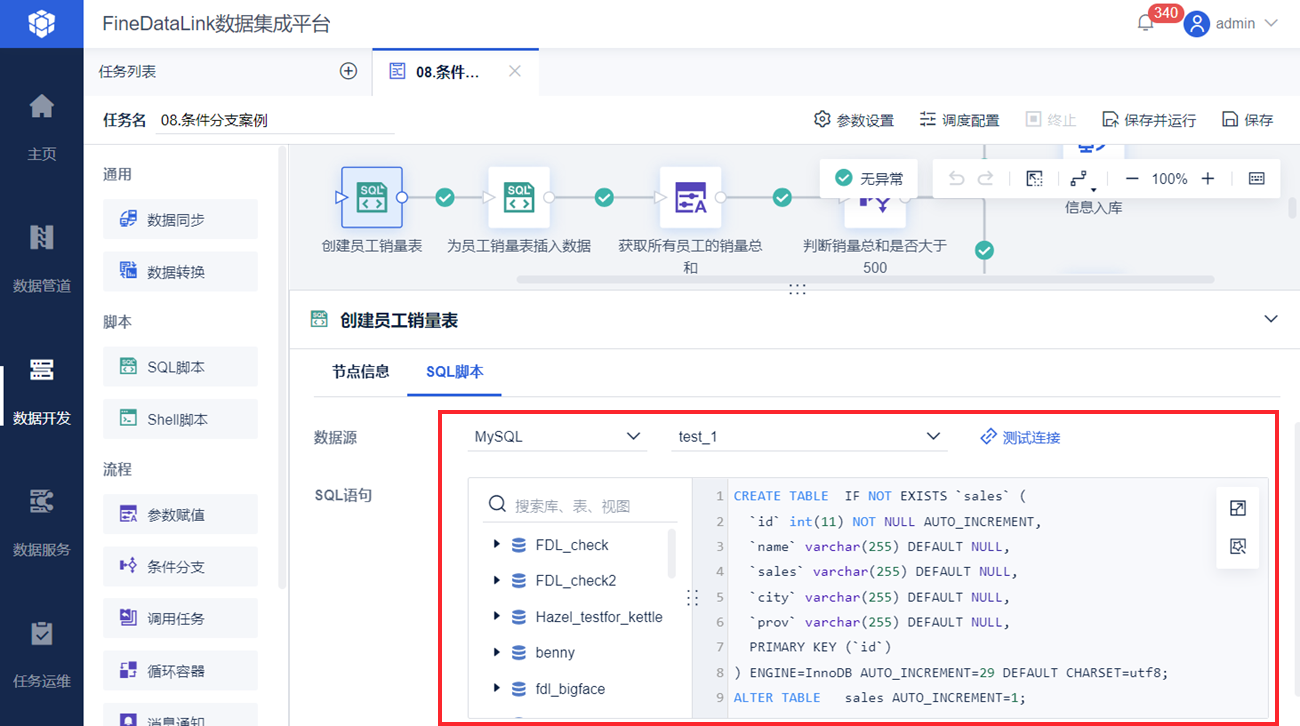Pick the SQL脚本 node from the palette
Viewport: 1300px width, 726px height.
tap(180, 367)
